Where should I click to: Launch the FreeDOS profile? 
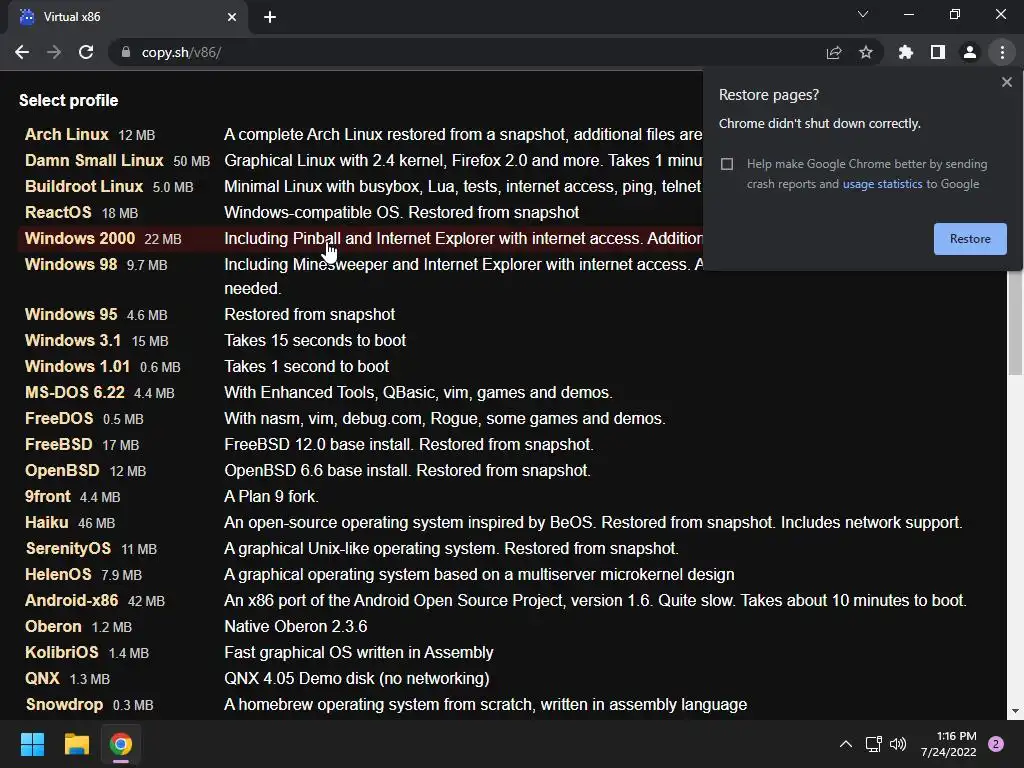tap(59, 419)
